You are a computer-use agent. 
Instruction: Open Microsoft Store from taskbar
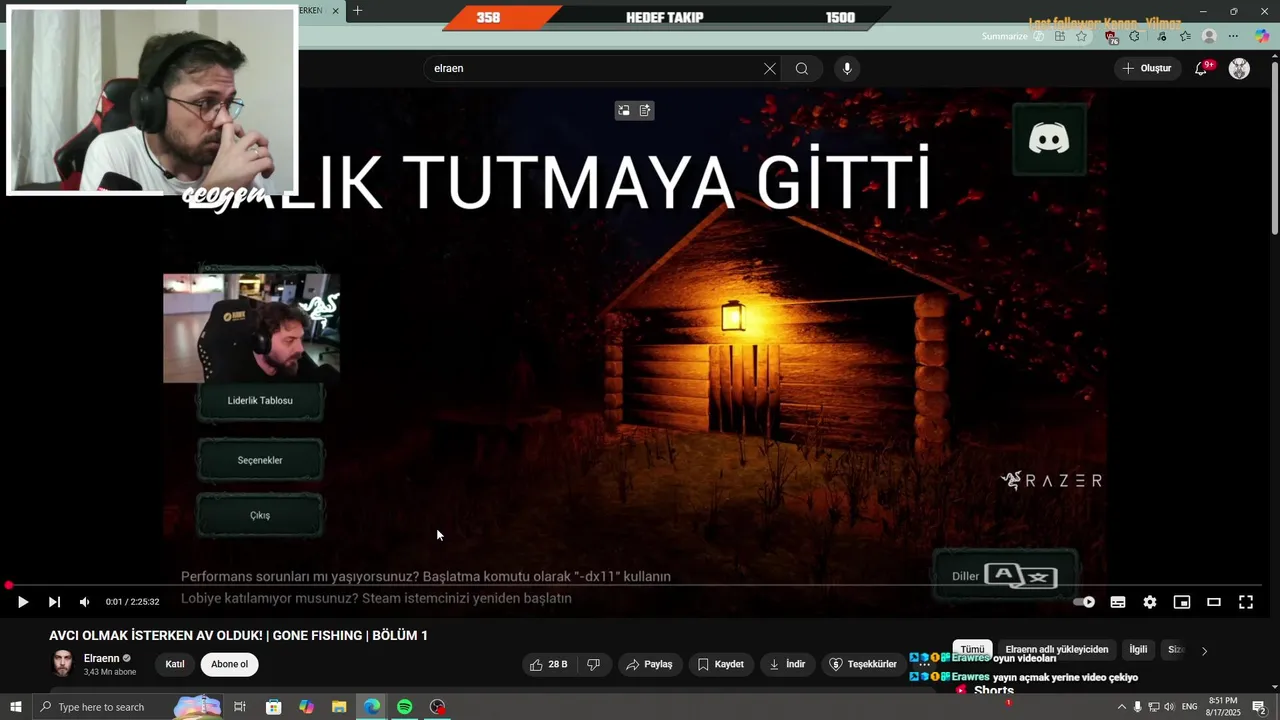pos(273,707)
